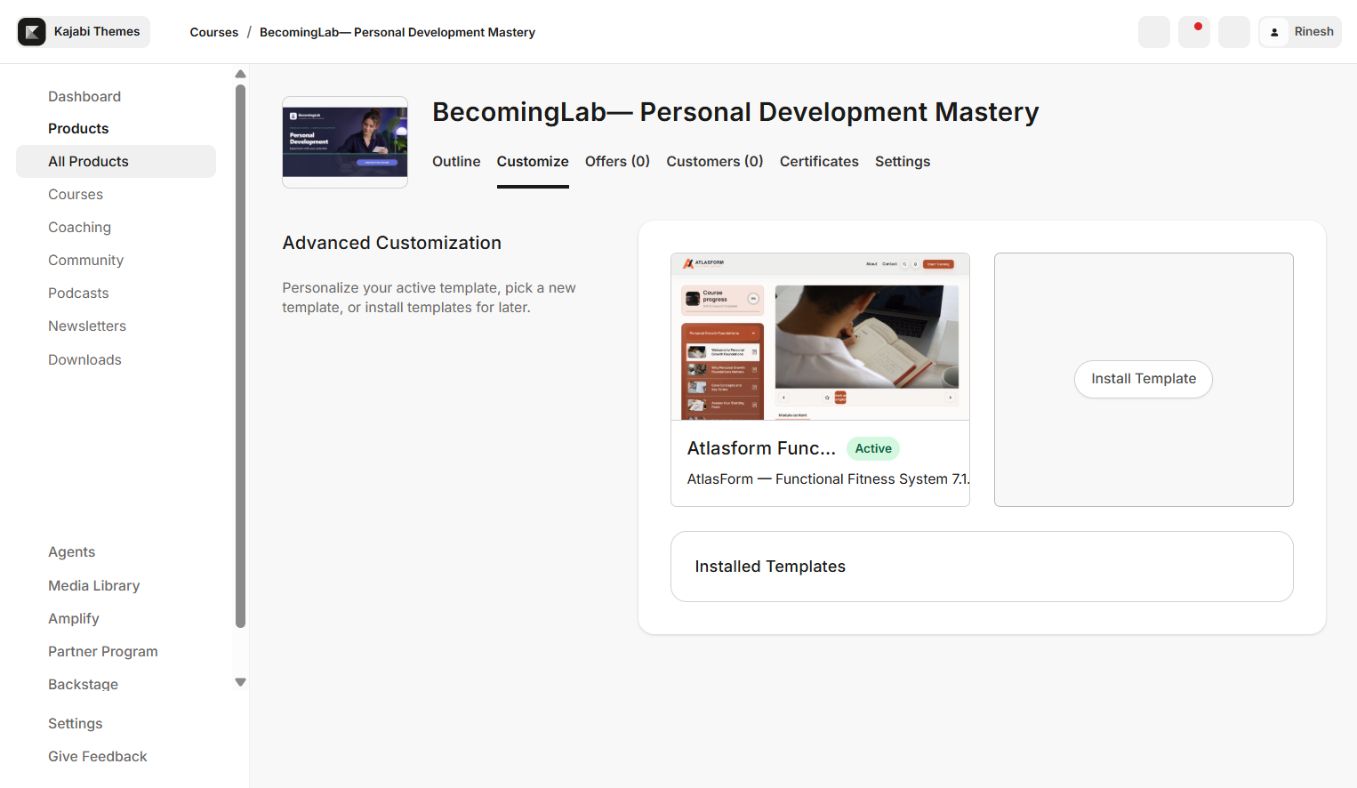Select Products in the sidebar

pyautogui.click(x=78, y=128)
